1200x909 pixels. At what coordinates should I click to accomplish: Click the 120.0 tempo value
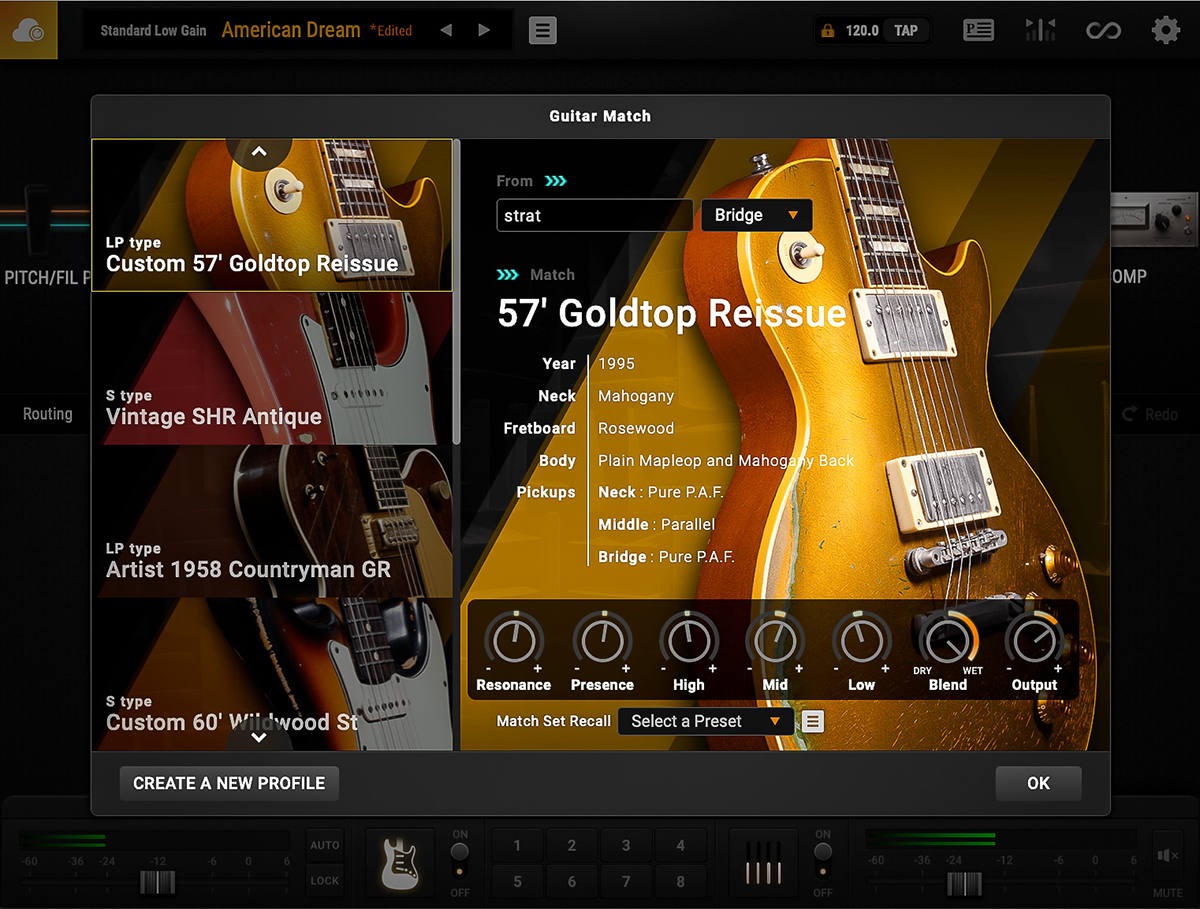click(x=862, y=31)
